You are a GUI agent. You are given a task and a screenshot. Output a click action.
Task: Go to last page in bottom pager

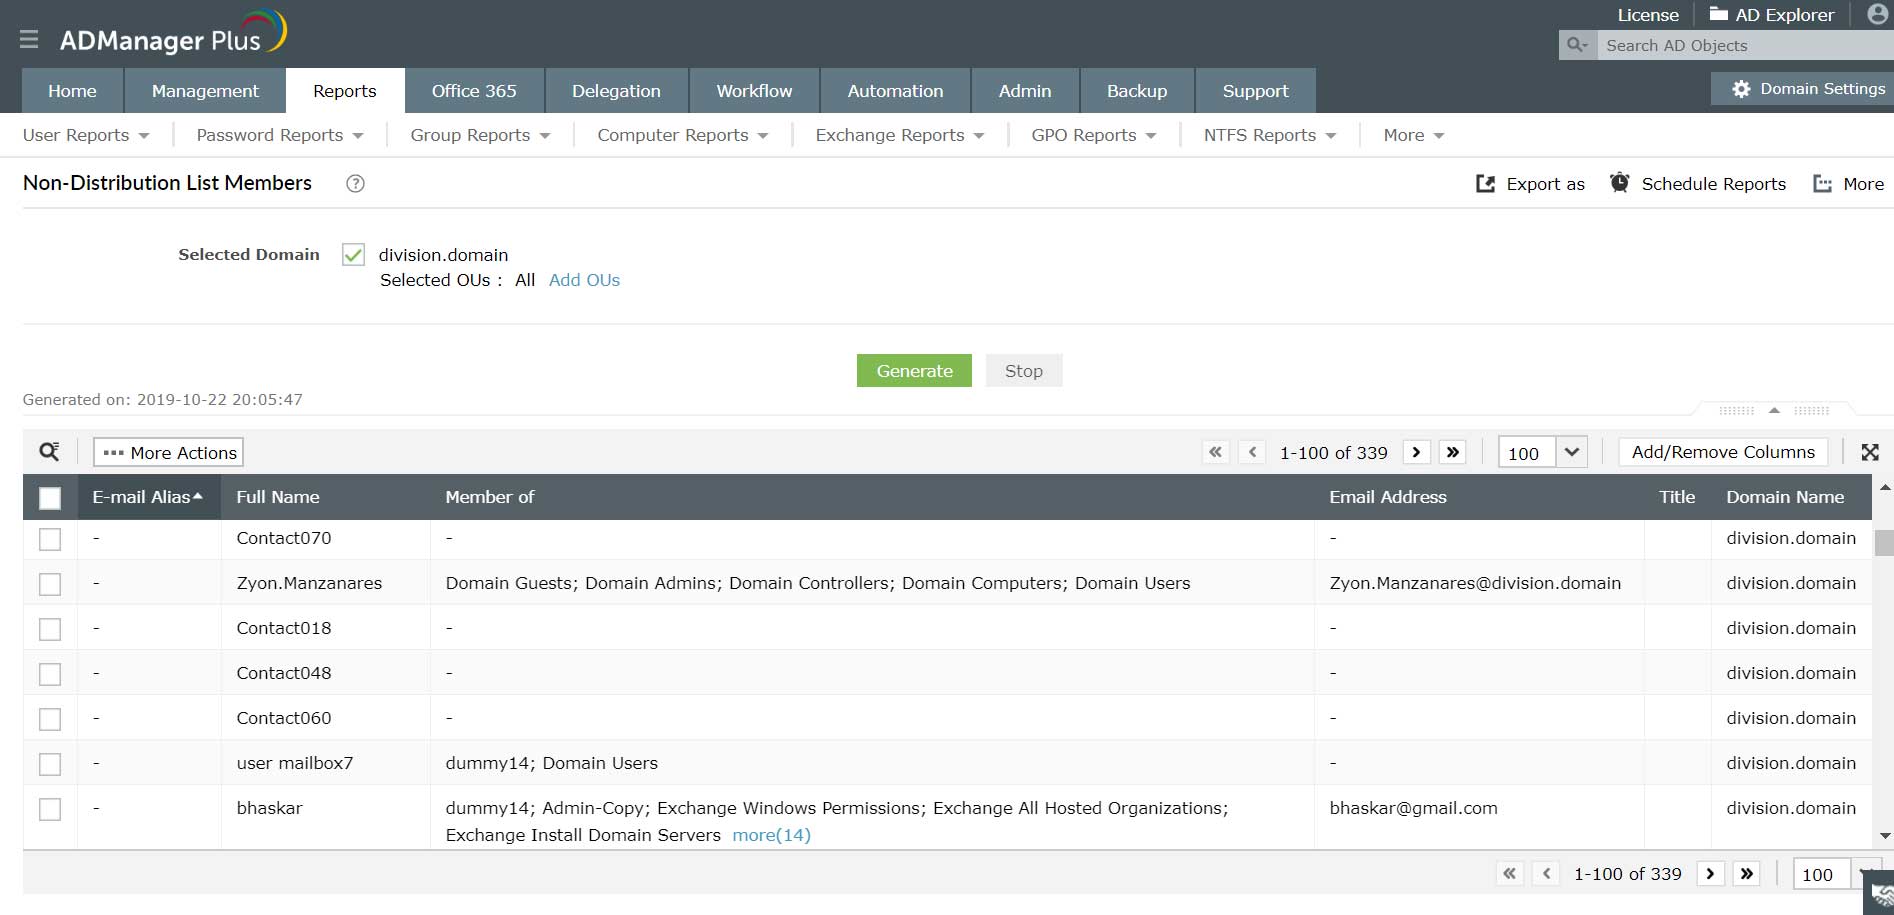(1747, 873)
